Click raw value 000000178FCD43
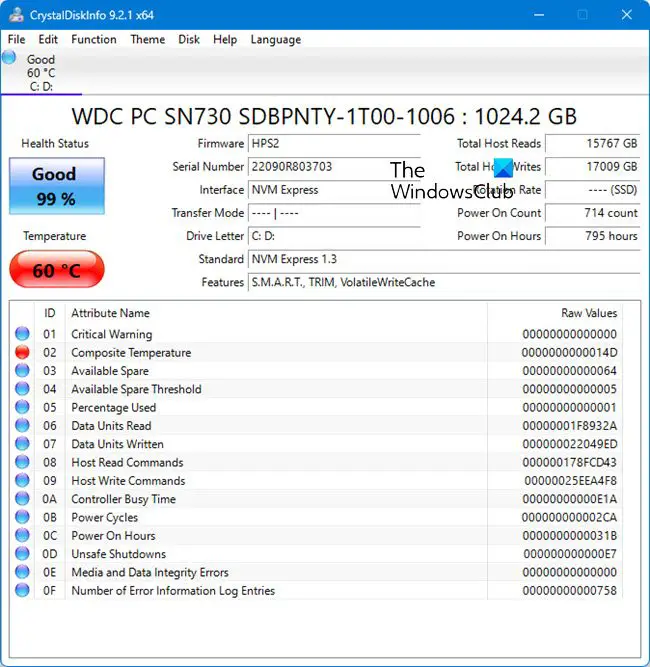Image resolution: width=650 pixels, height=667 pixels. [569, 462]
